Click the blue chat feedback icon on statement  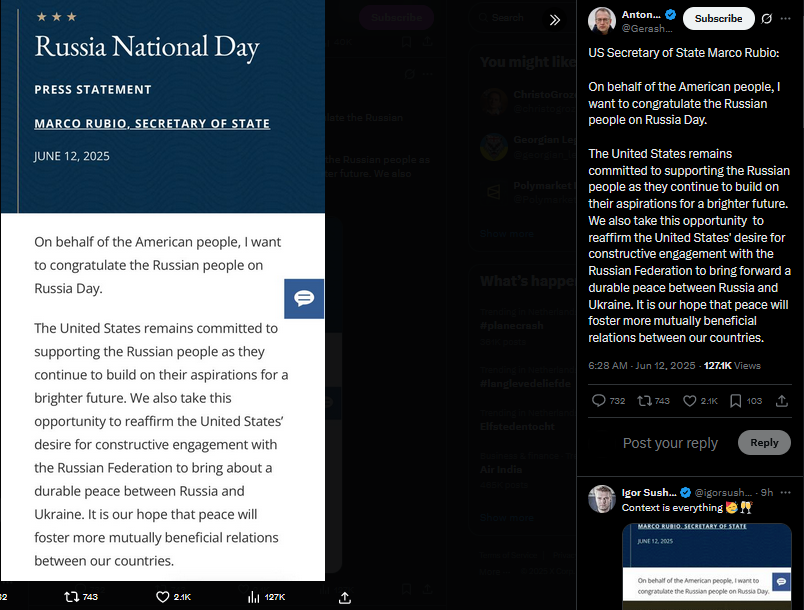(x=304, y=298)
